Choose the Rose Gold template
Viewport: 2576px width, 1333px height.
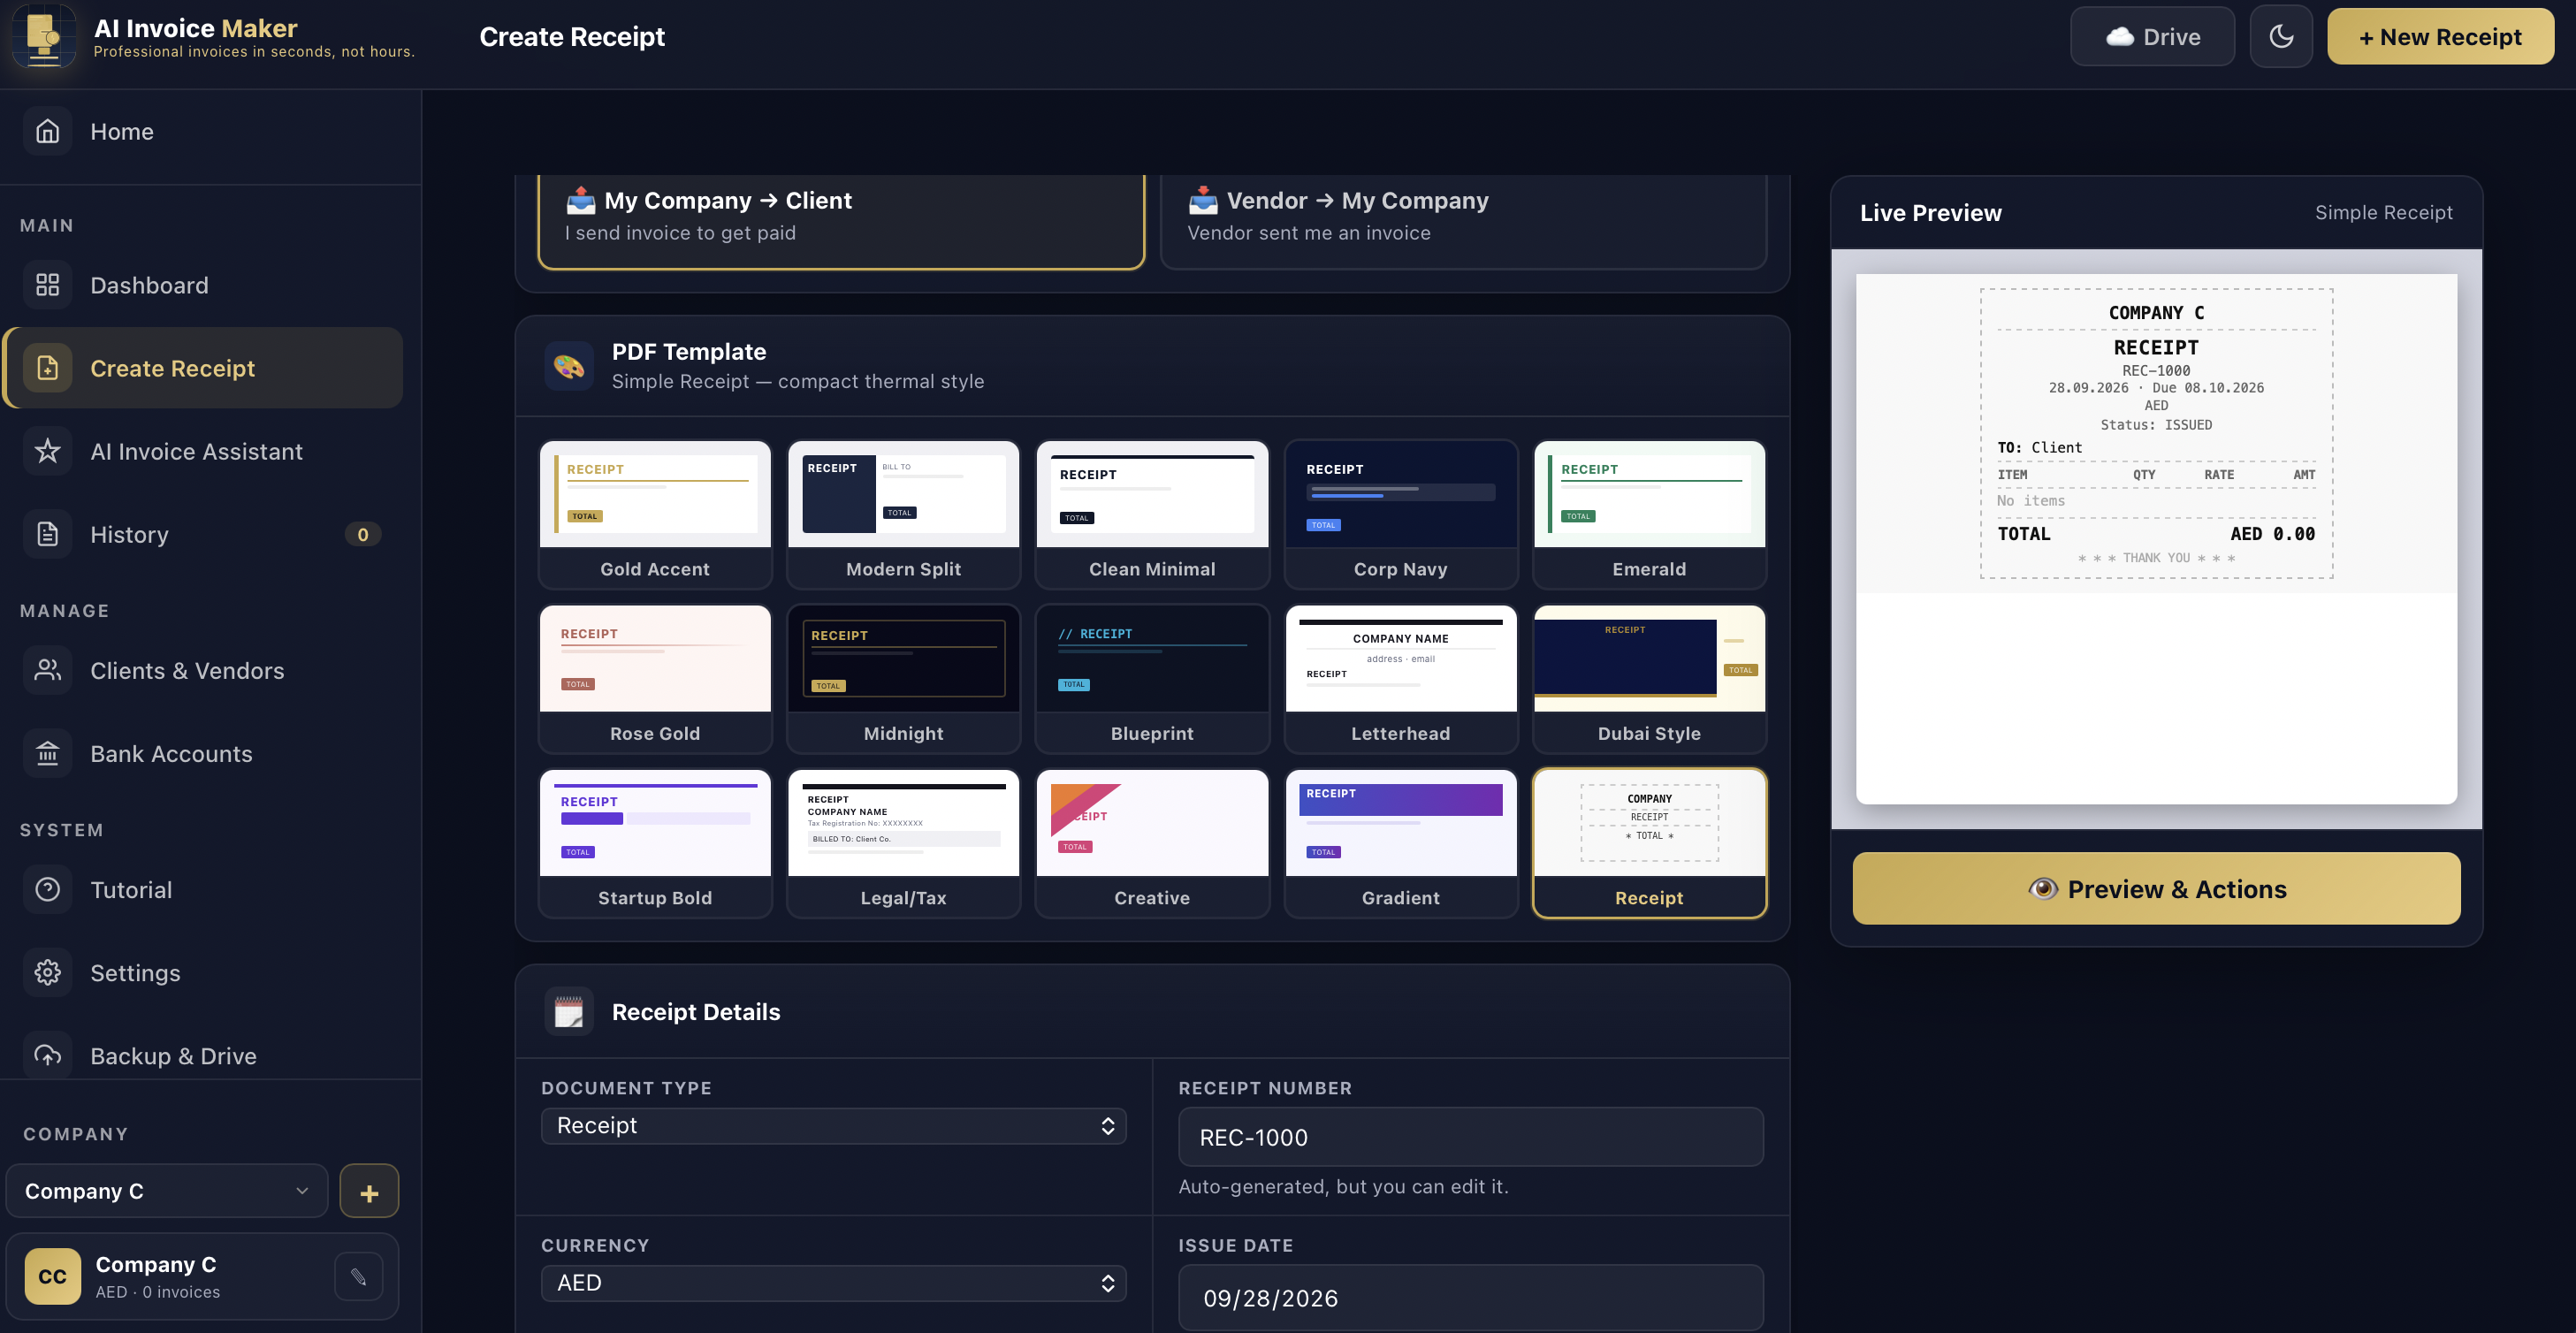point(655,678)
